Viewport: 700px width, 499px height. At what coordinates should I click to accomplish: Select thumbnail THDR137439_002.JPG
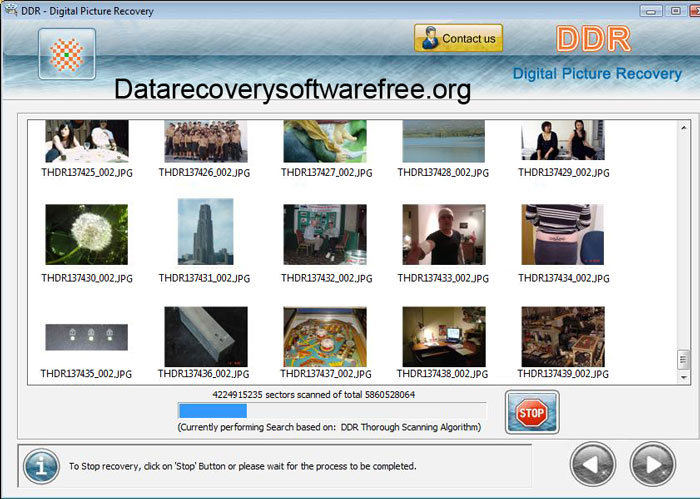[562, 337]
